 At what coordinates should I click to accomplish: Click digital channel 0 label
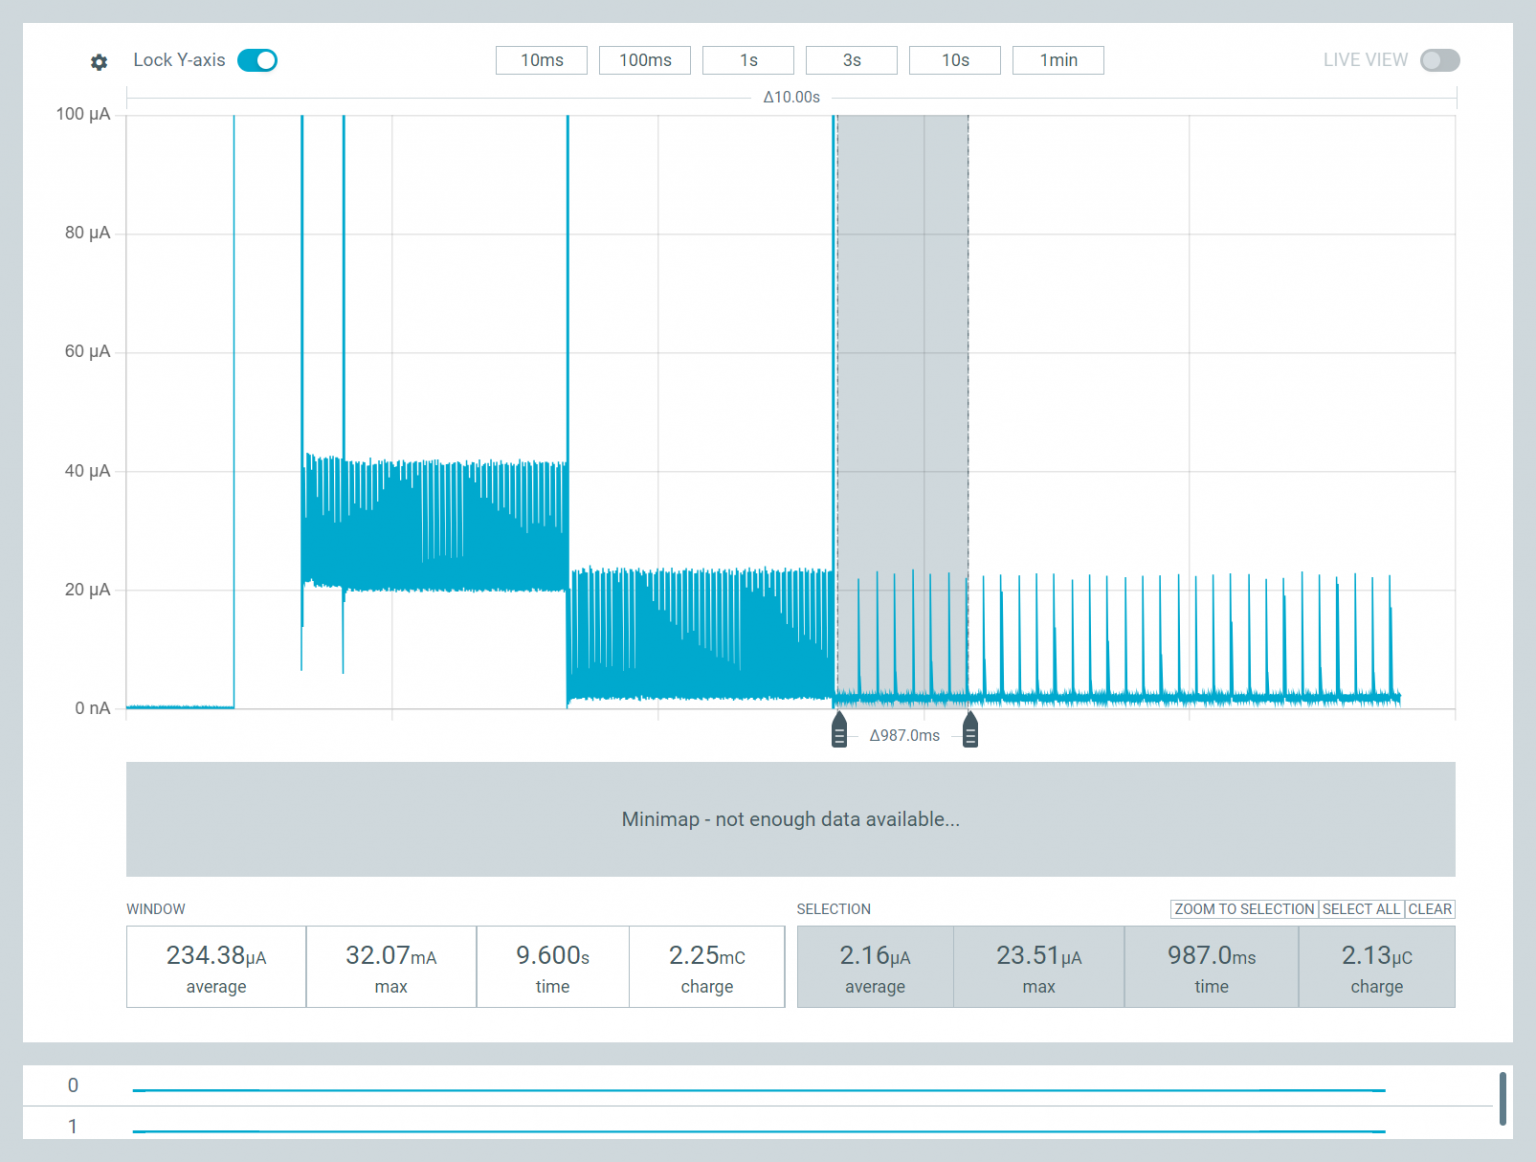coord(71,1086)
